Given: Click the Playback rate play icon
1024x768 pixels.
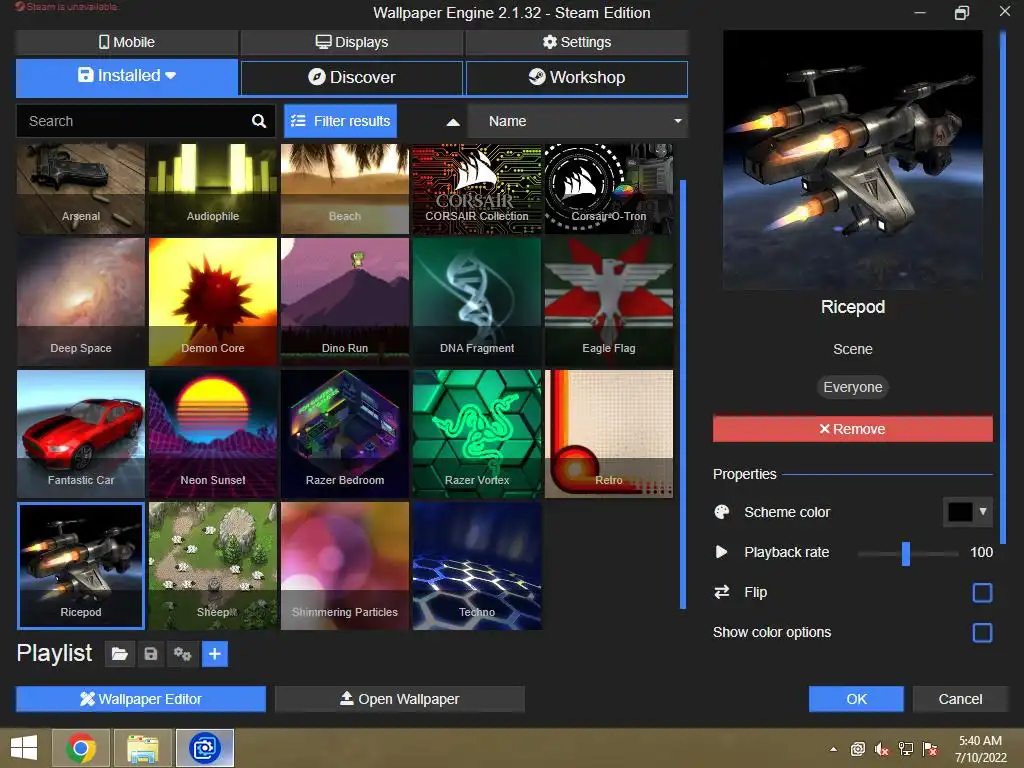Looking at the screenshot, I should pyautogui.click(x=722, y=552).
